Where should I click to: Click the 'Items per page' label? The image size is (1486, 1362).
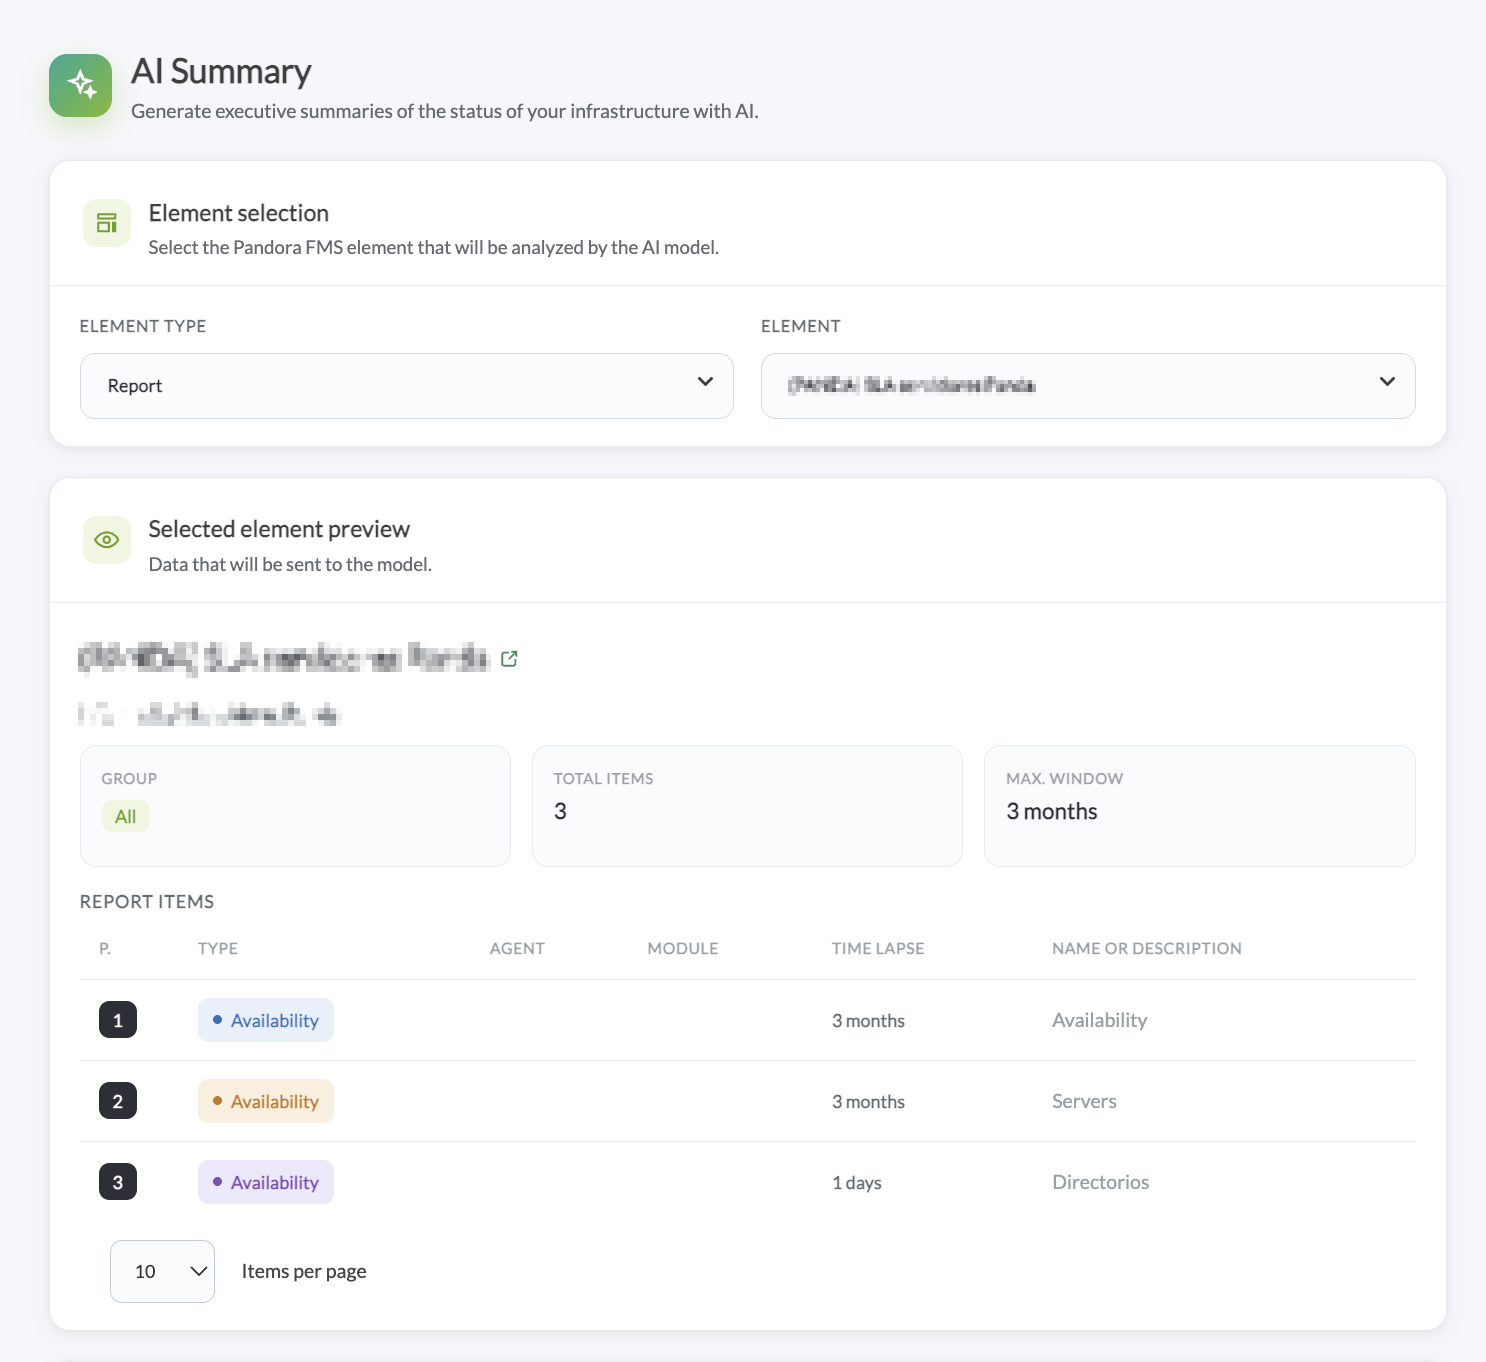(x=304, y=1271)
